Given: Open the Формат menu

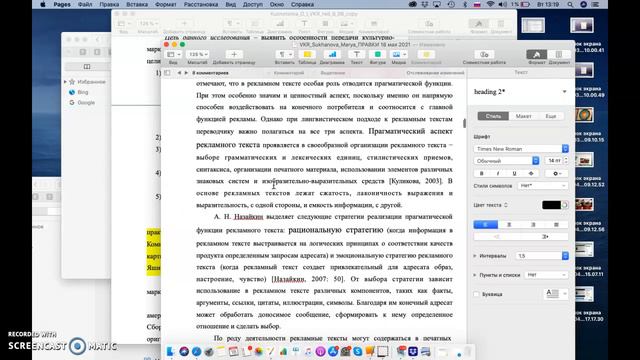Looking at the screenshot, I should 166,4.
